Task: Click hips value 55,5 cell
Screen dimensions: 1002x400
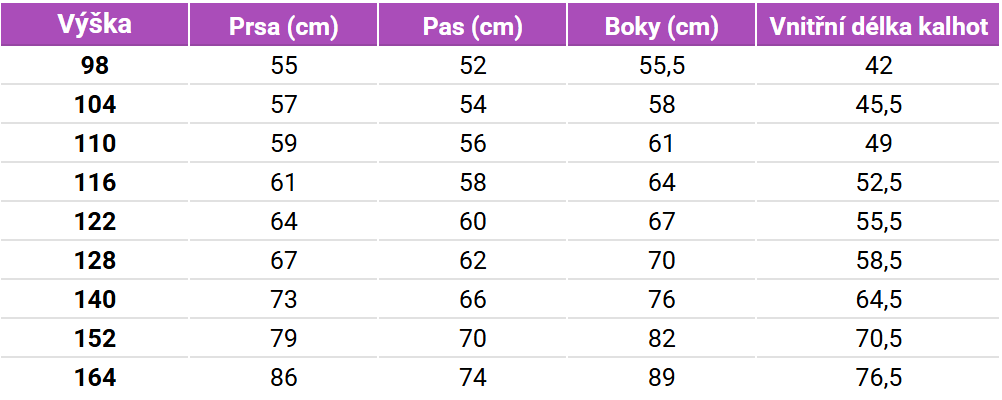Action: 662,66
